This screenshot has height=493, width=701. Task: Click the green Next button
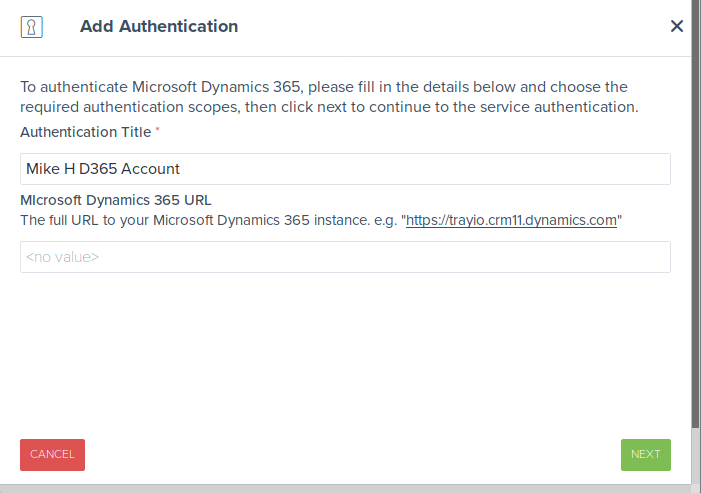tap(645, 454)
